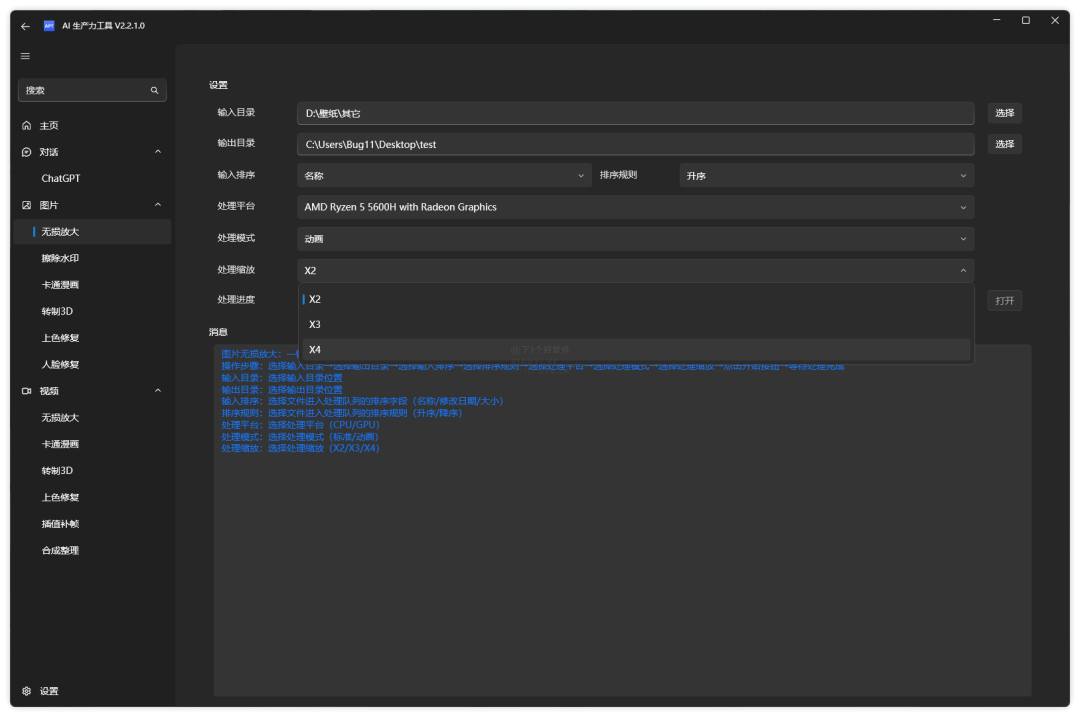This screenshot has height=717, width=1080.
Task: Toggle the hamburger menu icon
Action: pos(25,56)
